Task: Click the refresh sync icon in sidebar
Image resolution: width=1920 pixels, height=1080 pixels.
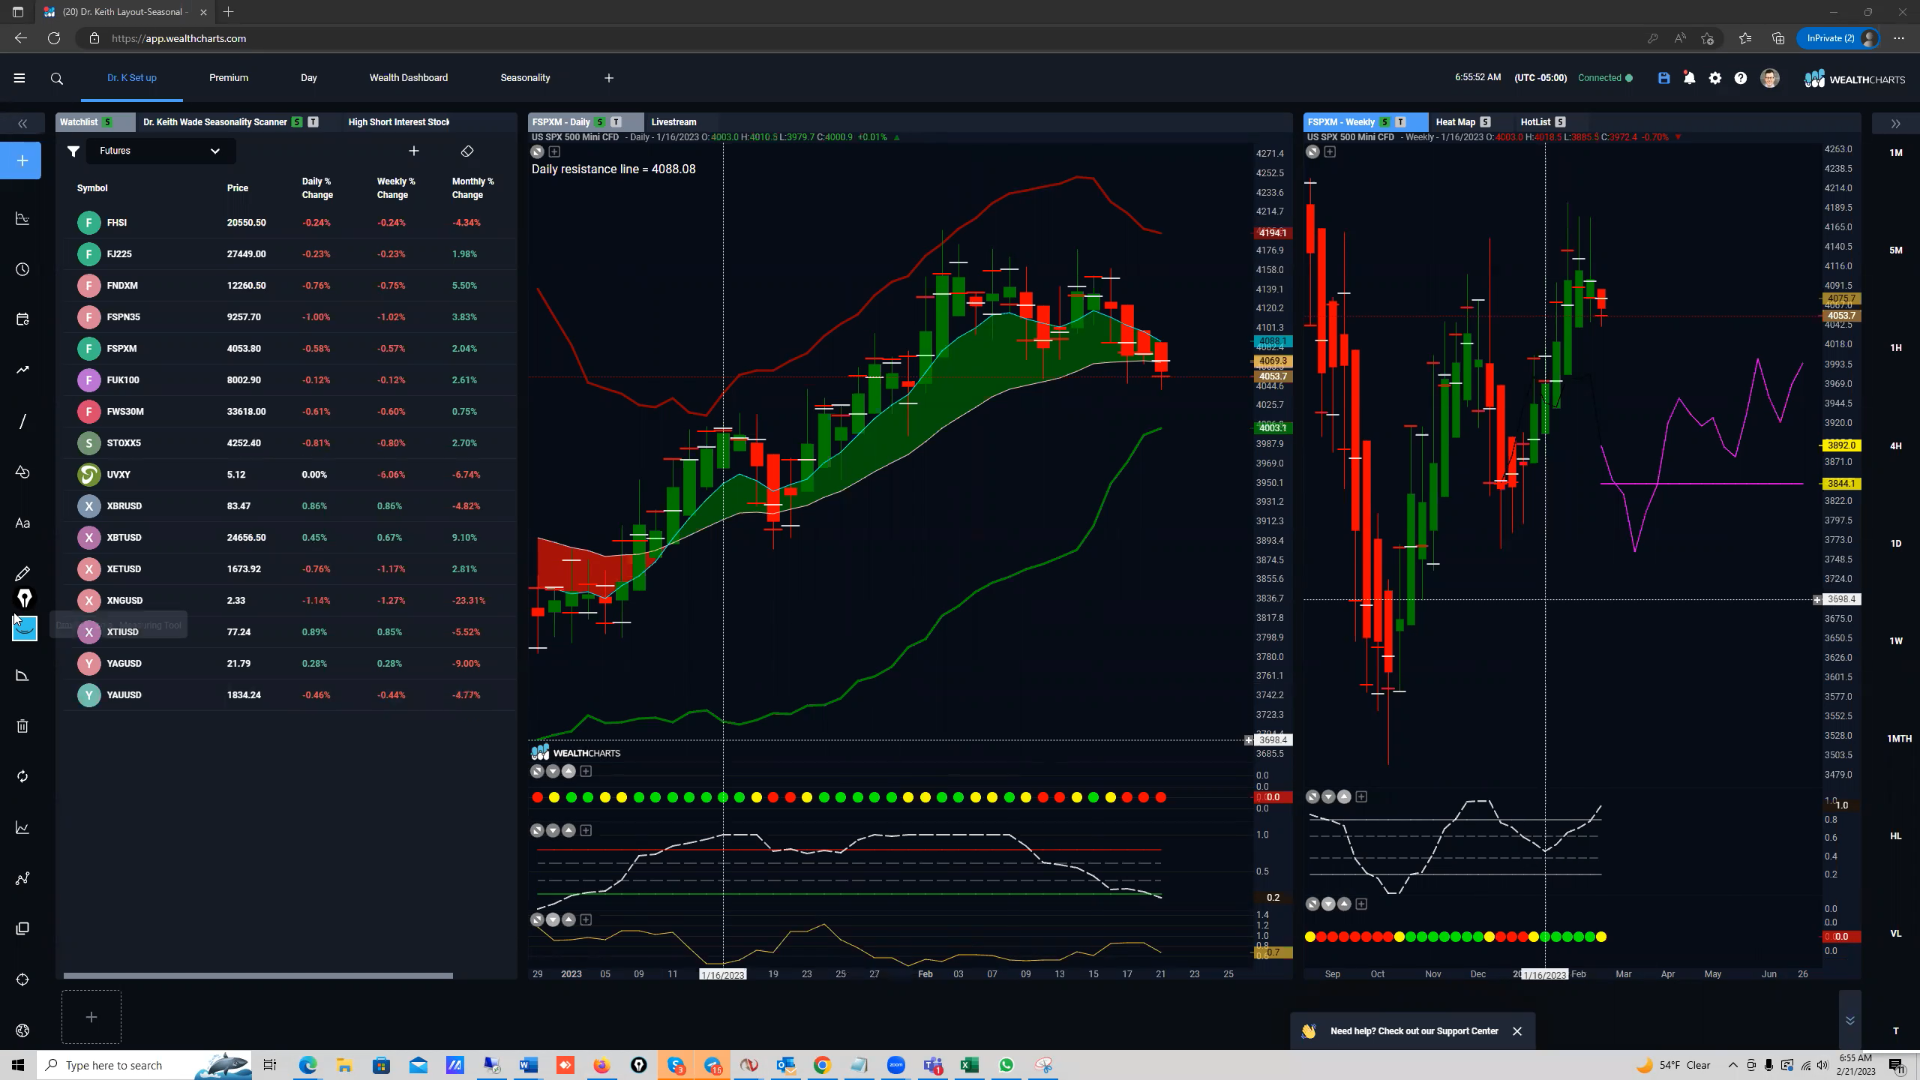Action: [x=22, y=776]
